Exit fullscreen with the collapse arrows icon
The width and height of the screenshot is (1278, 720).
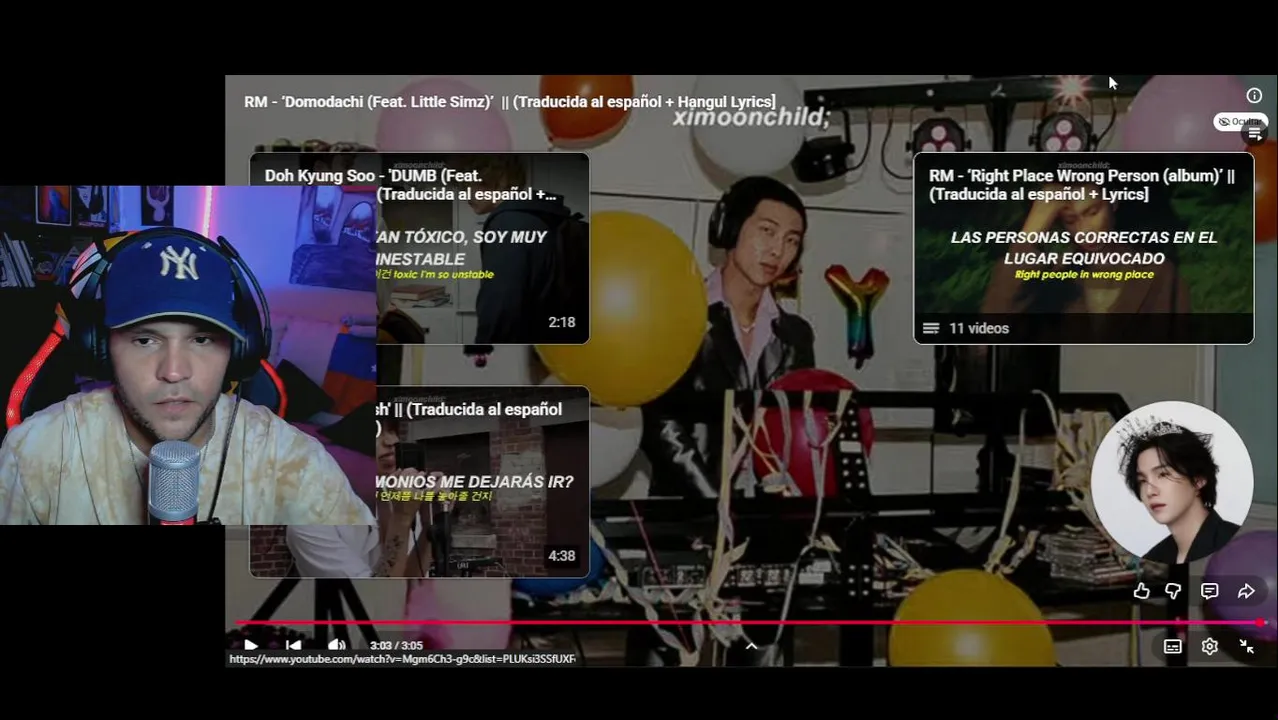pos(1246,647)
